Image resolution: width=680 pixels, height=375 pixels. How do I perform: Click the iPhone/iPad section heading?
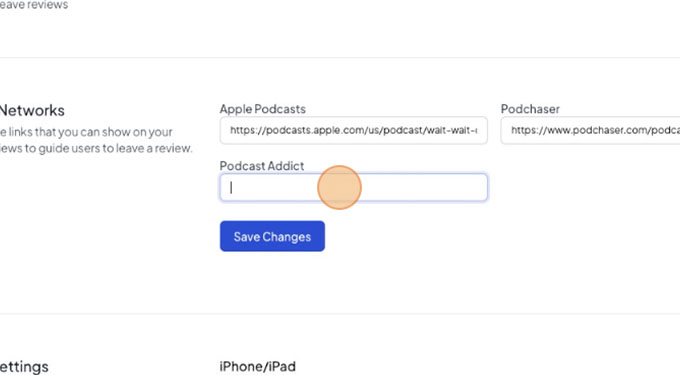258,366
